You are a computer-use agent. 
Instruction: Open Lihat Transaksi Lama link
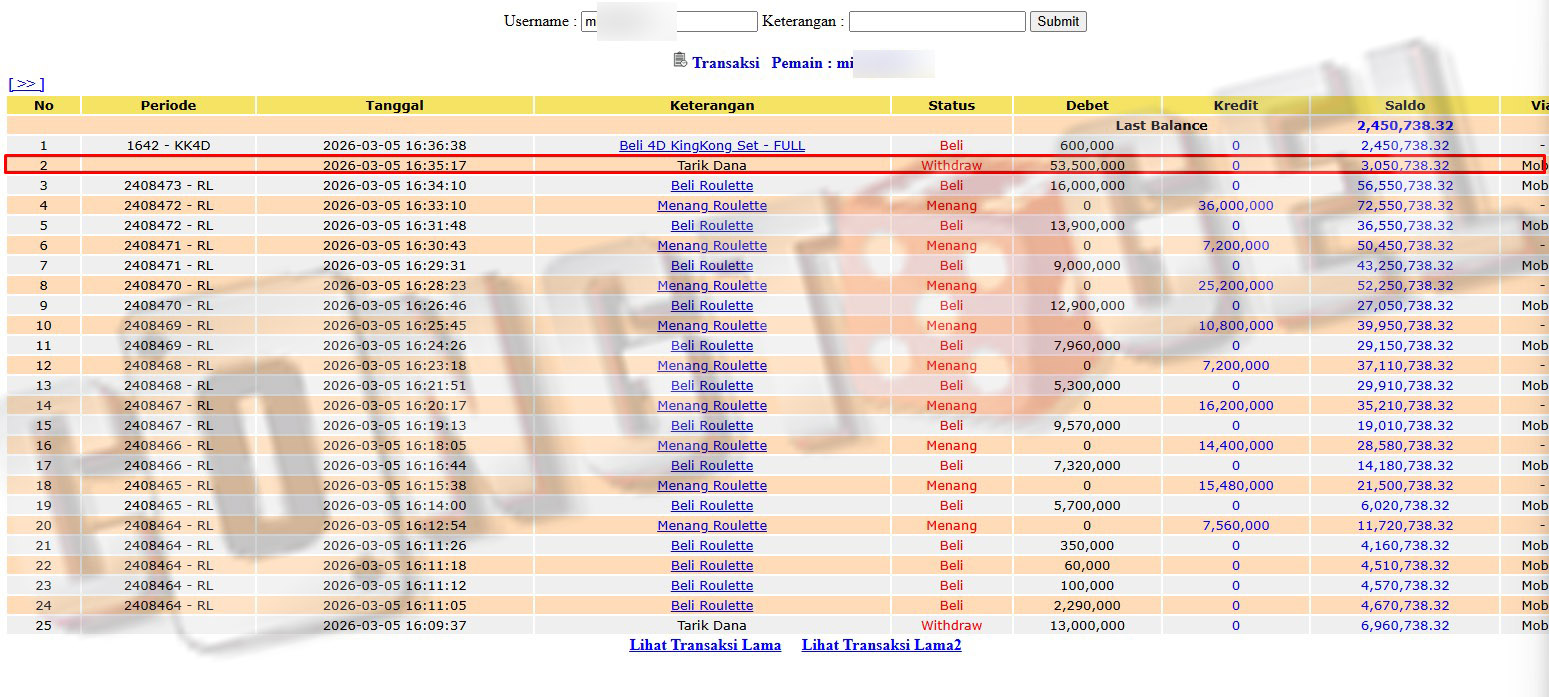(x=705, y=645)
